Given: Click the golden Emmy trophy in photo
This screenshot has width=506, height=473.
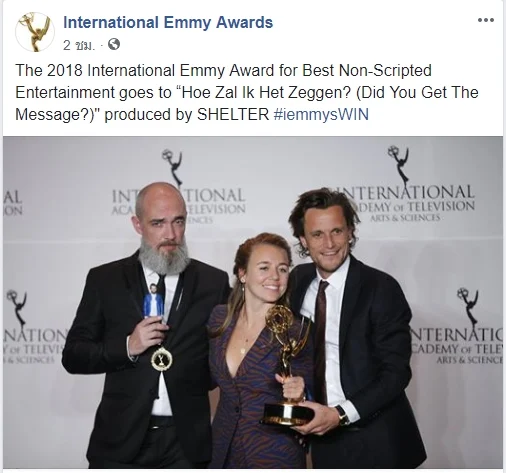Looking at the screenshot, I should [x=288, y=365].
